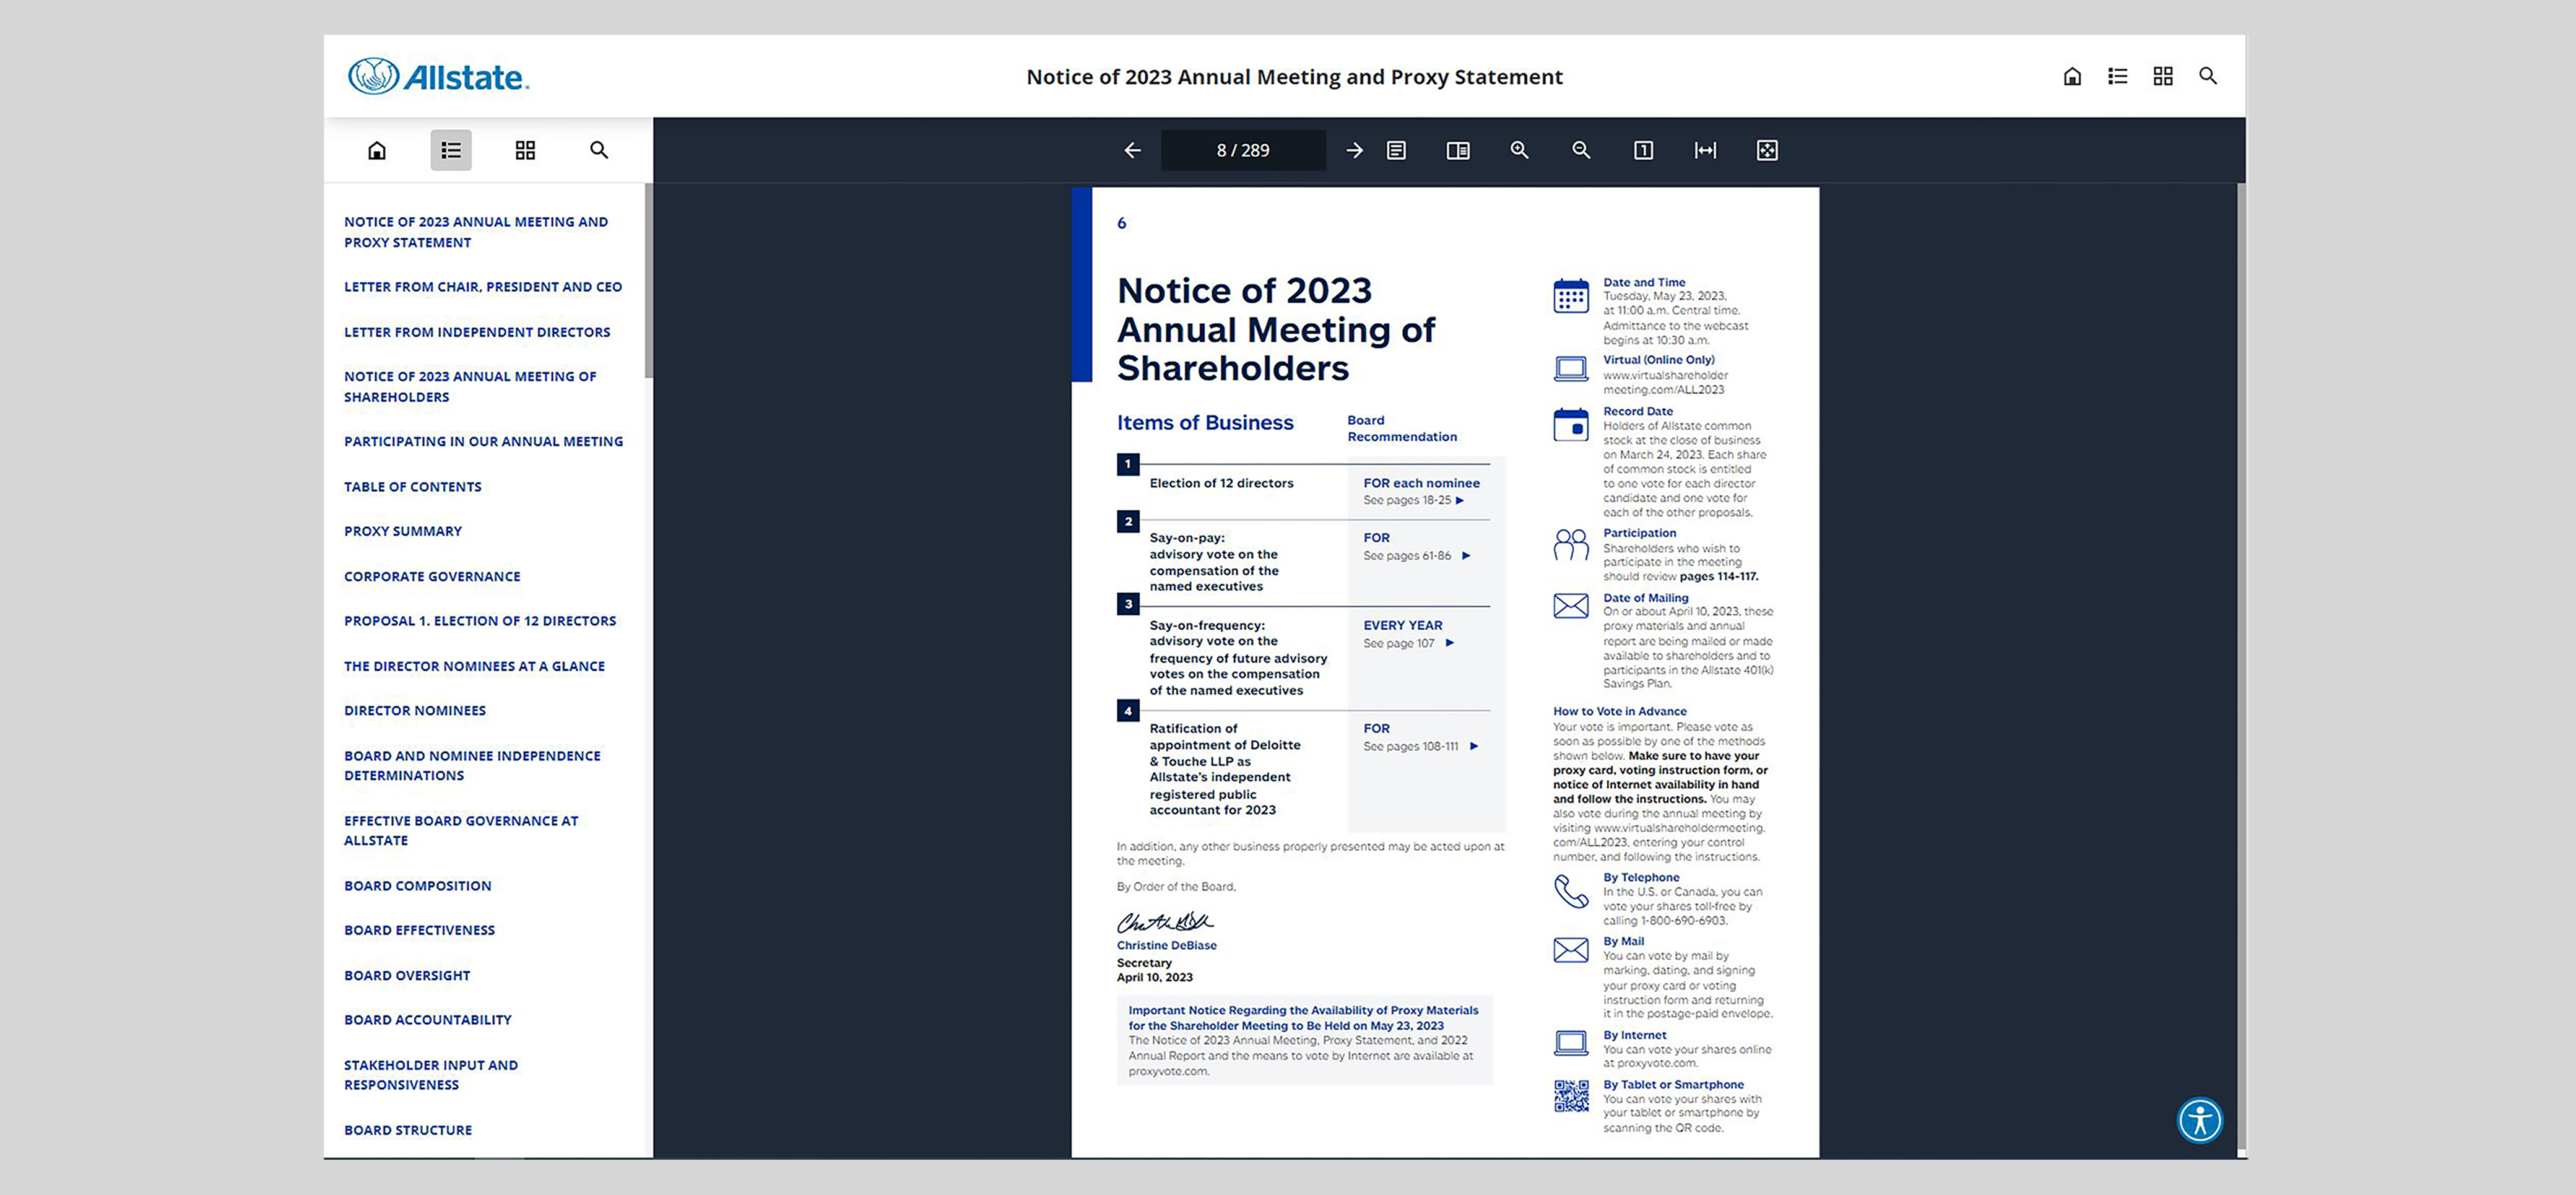Image resolution: width=2576 pixels, height=1195 pixels.
Task: Zoom out using the magnifier minus icon
Action: [x=1581, y=150]
